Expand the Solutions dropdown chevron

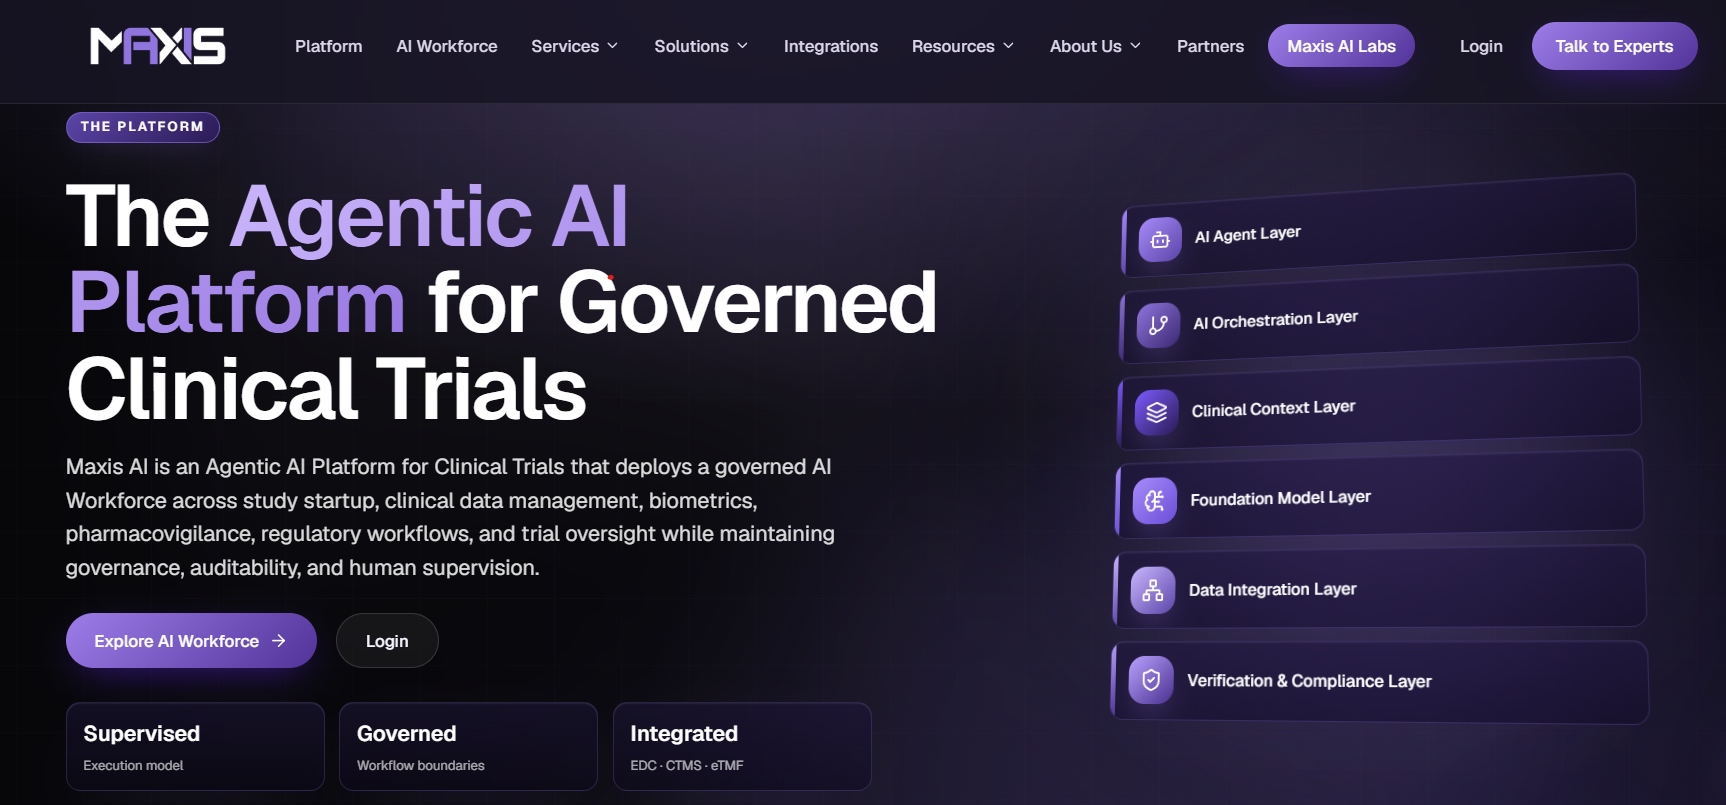(742, 46)
